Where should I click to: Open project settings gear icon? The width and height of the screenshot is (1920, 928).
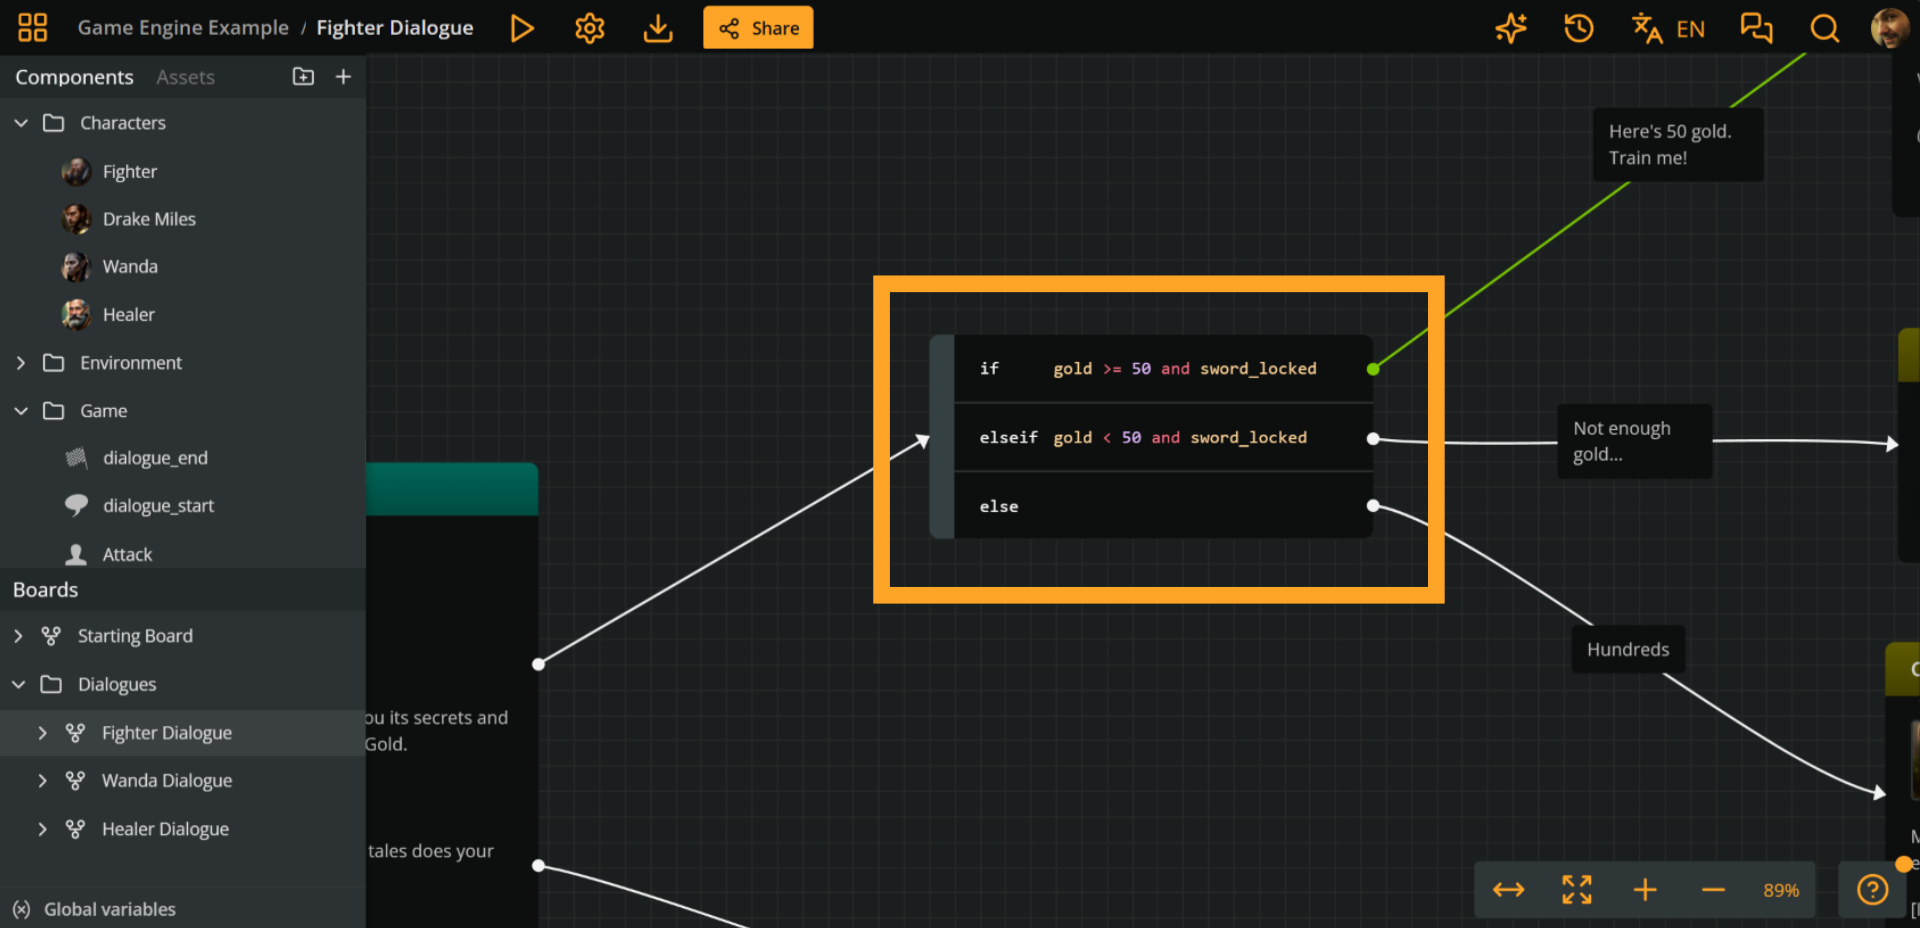tap(590, 28)
